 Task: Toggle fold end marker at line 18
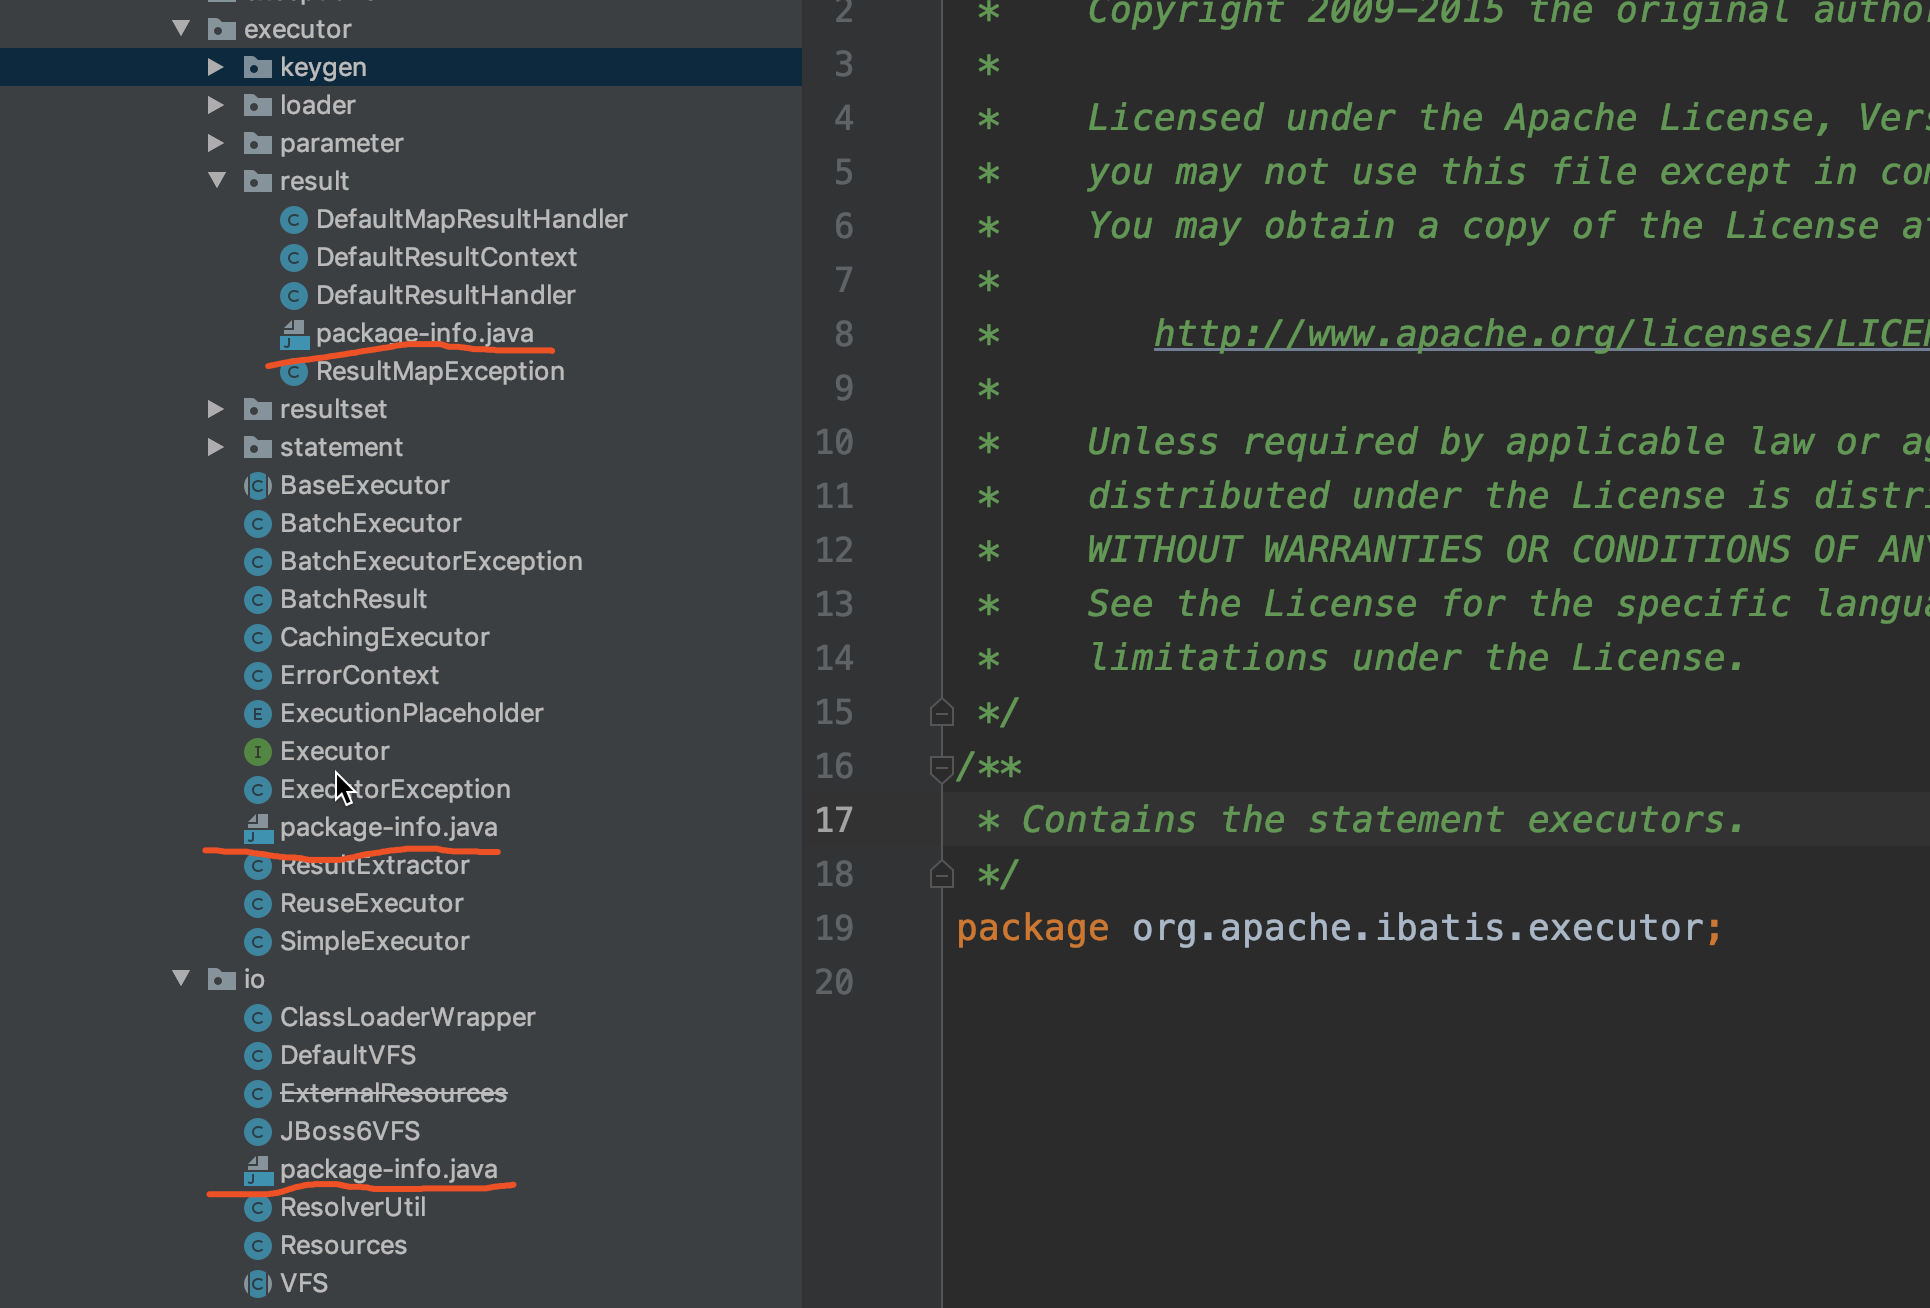pos(941,874)
